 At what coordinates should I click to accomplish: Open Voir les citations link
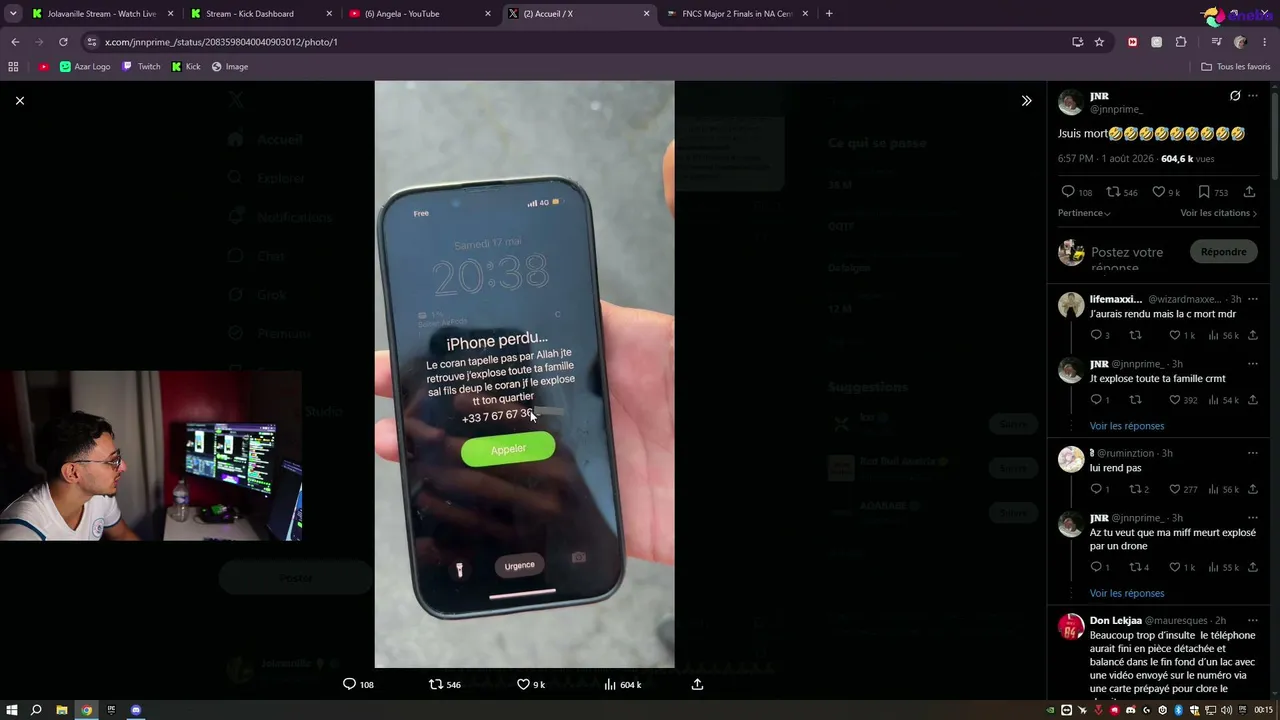1218,213
